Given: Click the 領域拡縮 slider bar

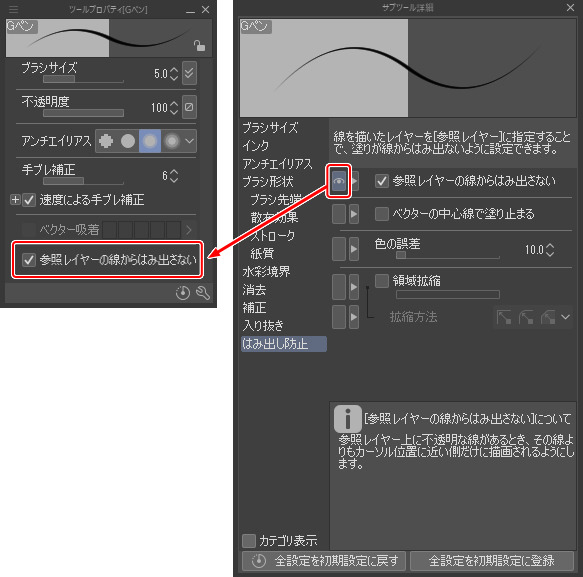Looking at the screenshot, I should tap(448, 295).
